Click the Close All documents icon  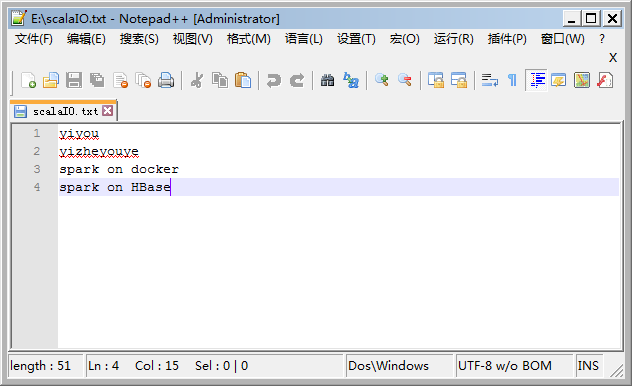point(143,80)
